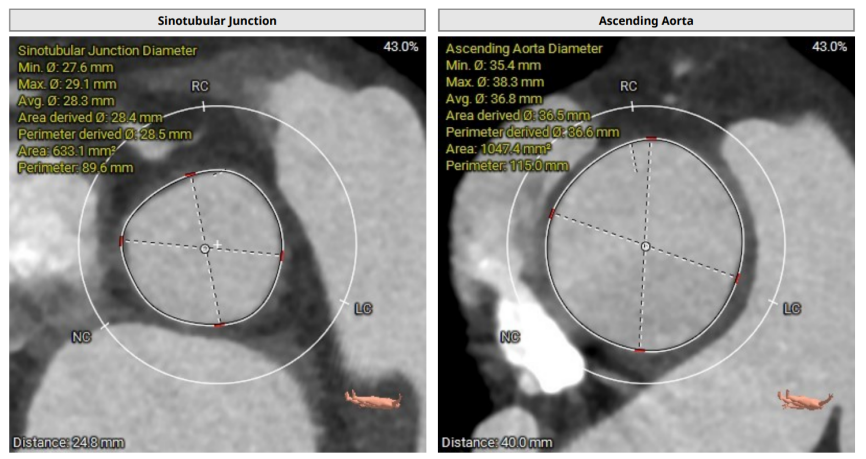Click 'Perimeter derived Ø: 36.6 mm' text

532,132
